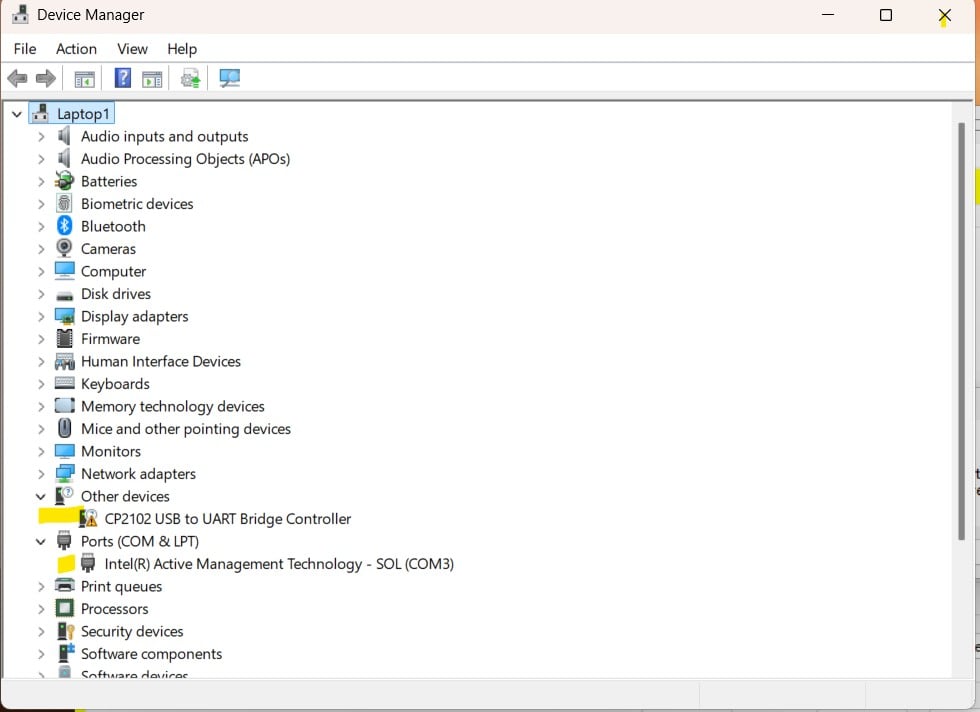Viewport: 980px width, 712px height.
Task: Click the Laptop1 computer icon
Action: [x=41, y=113]
